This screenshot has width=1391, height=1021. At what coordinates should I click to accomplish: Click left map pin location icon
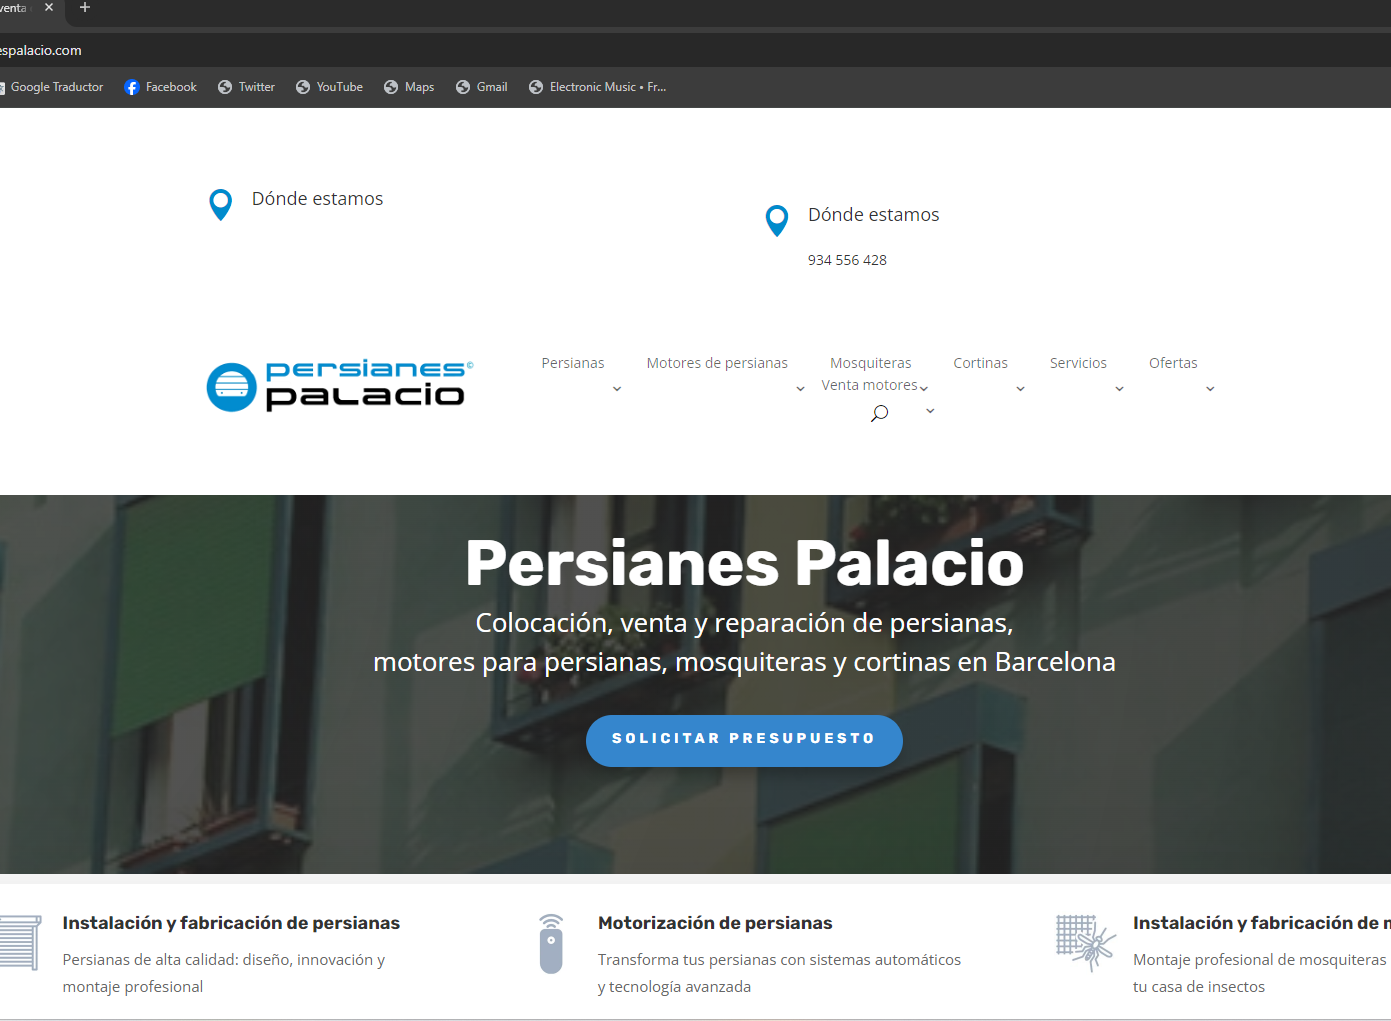(221, 204)
